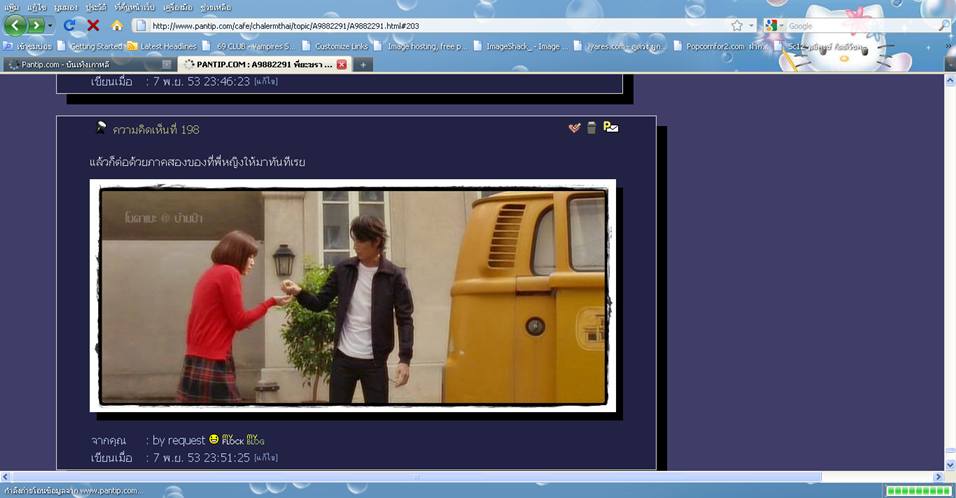Open the help menu bar item
Image resolution: width=956 pixels, height=498 pixels.
click(x=216, y=7)
